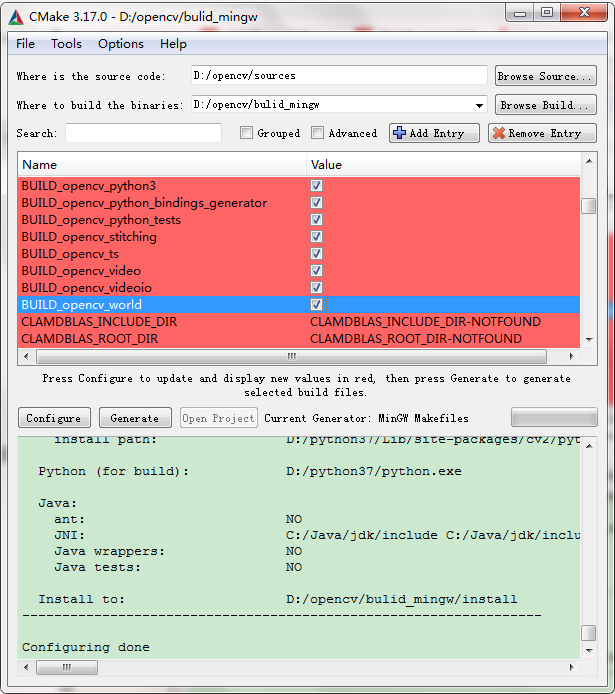Select the CLAMDBLAS_INCLUDE_DIR row name
This screenshot has height=694, width=615.
[x=99, y=321]
